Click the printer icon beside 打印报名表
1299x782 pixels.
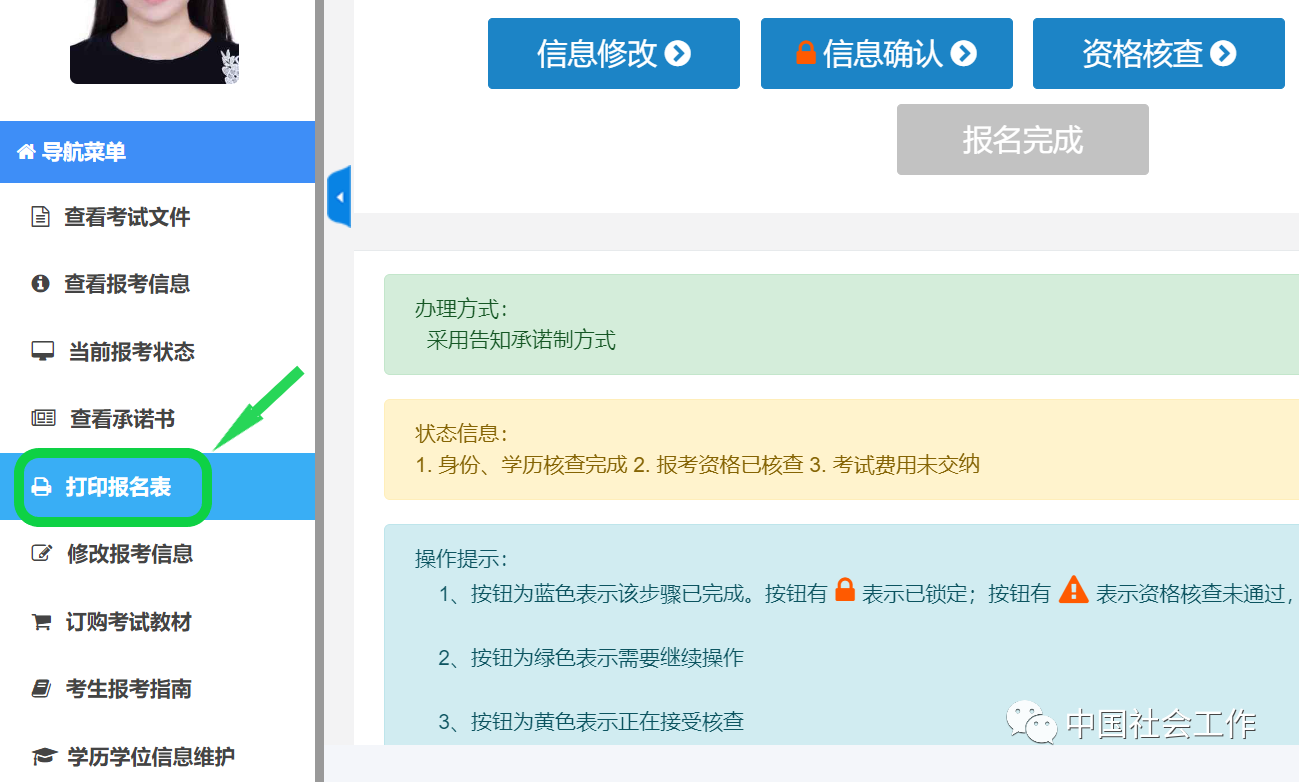coord(41,487)
